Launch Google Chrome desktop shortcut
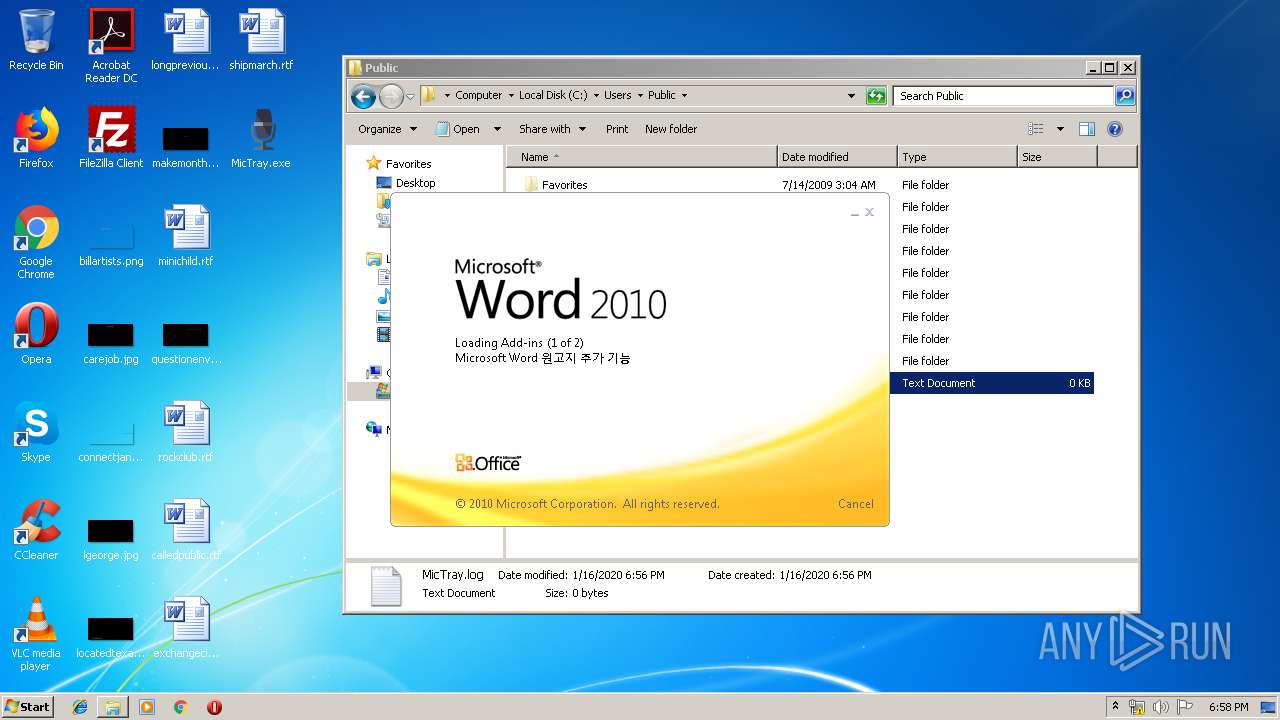Image resolution: width=1280 pixels, height=720 pixels. (x=36, y=242)
